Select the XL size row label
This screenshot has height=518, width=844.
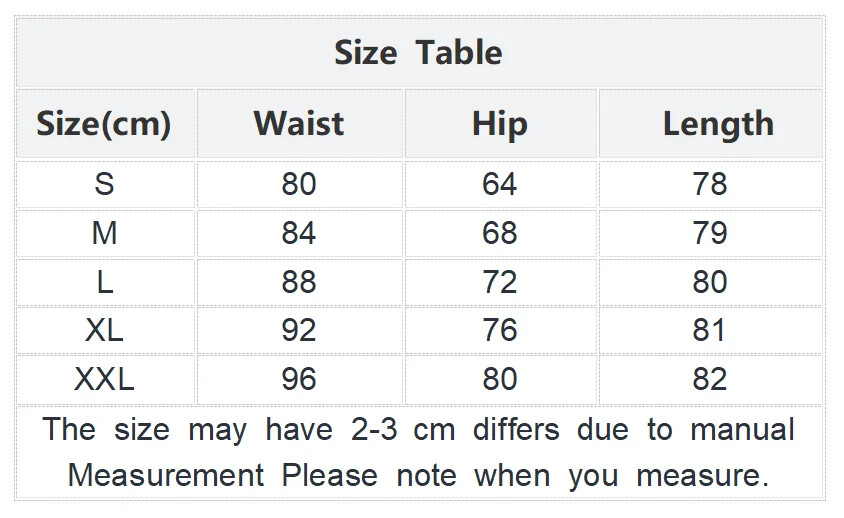(104, 330)
